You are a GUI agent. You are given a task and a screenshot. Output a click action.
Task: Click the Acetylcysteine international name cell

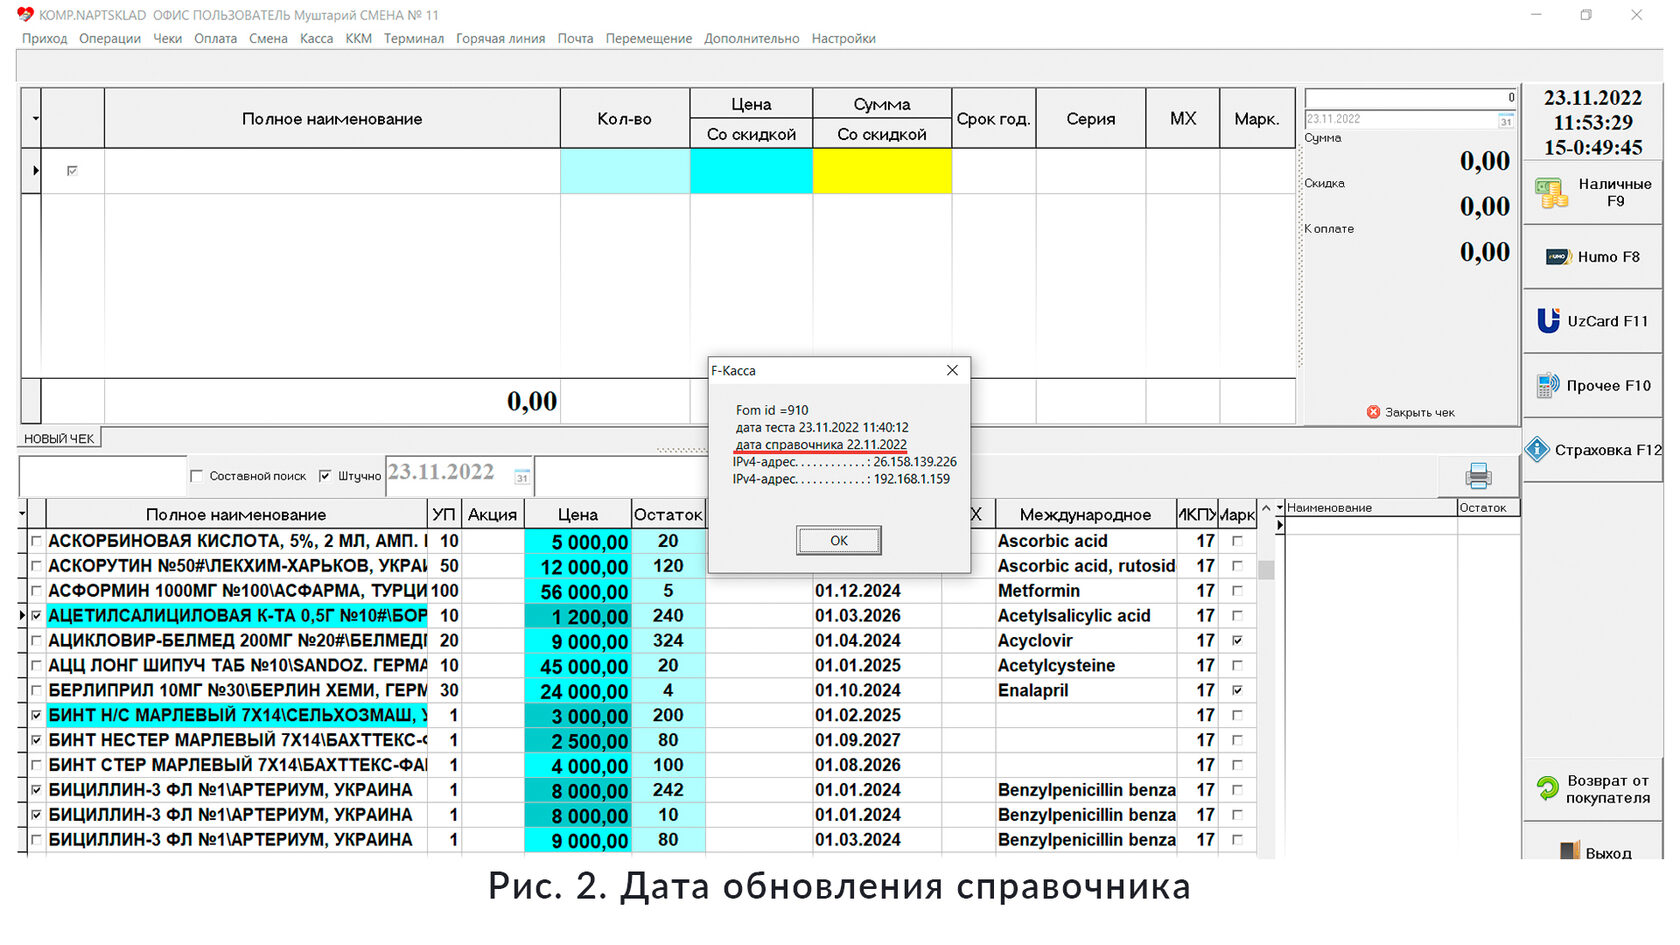(x=1086, y=666)
